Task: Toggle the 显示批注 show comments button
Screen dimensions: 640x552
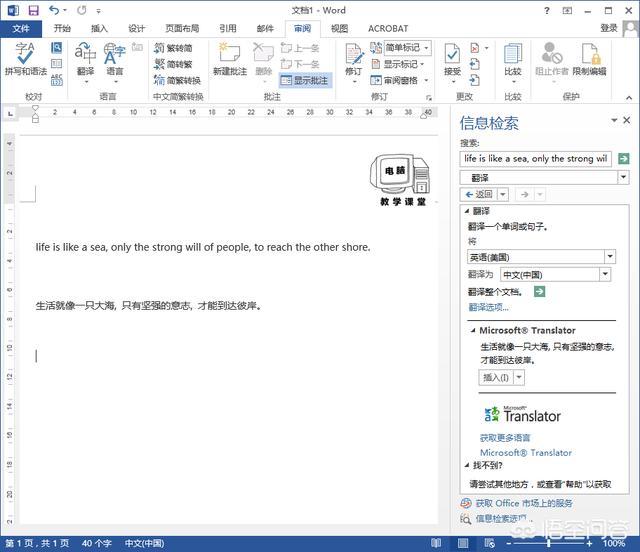Action: 304,80
